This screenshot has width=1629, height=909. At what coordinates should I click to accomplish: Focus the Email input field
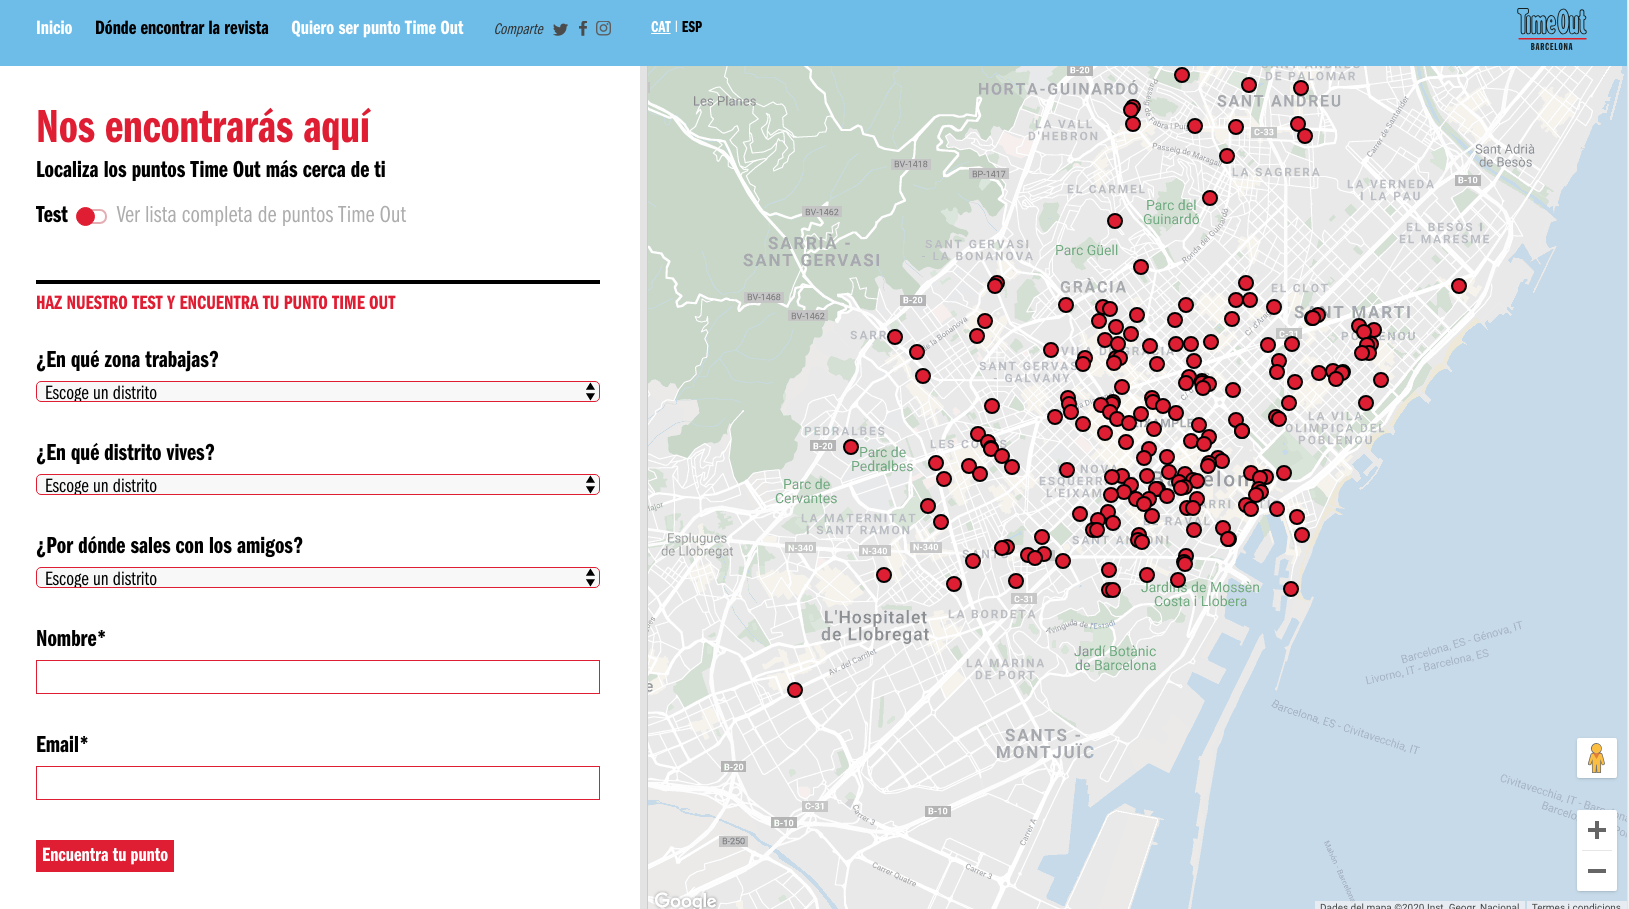point(318,783)
